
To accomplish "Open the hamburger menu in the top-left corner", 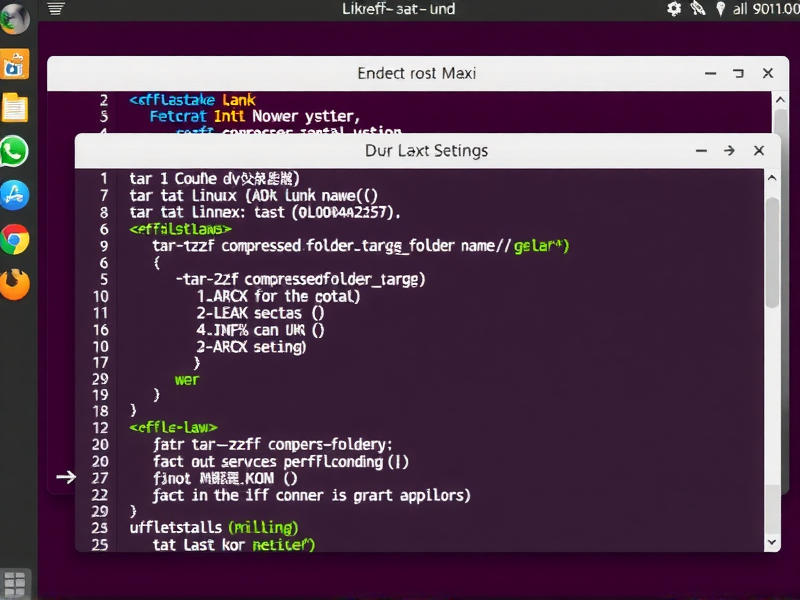I will (x=55, y=9).
